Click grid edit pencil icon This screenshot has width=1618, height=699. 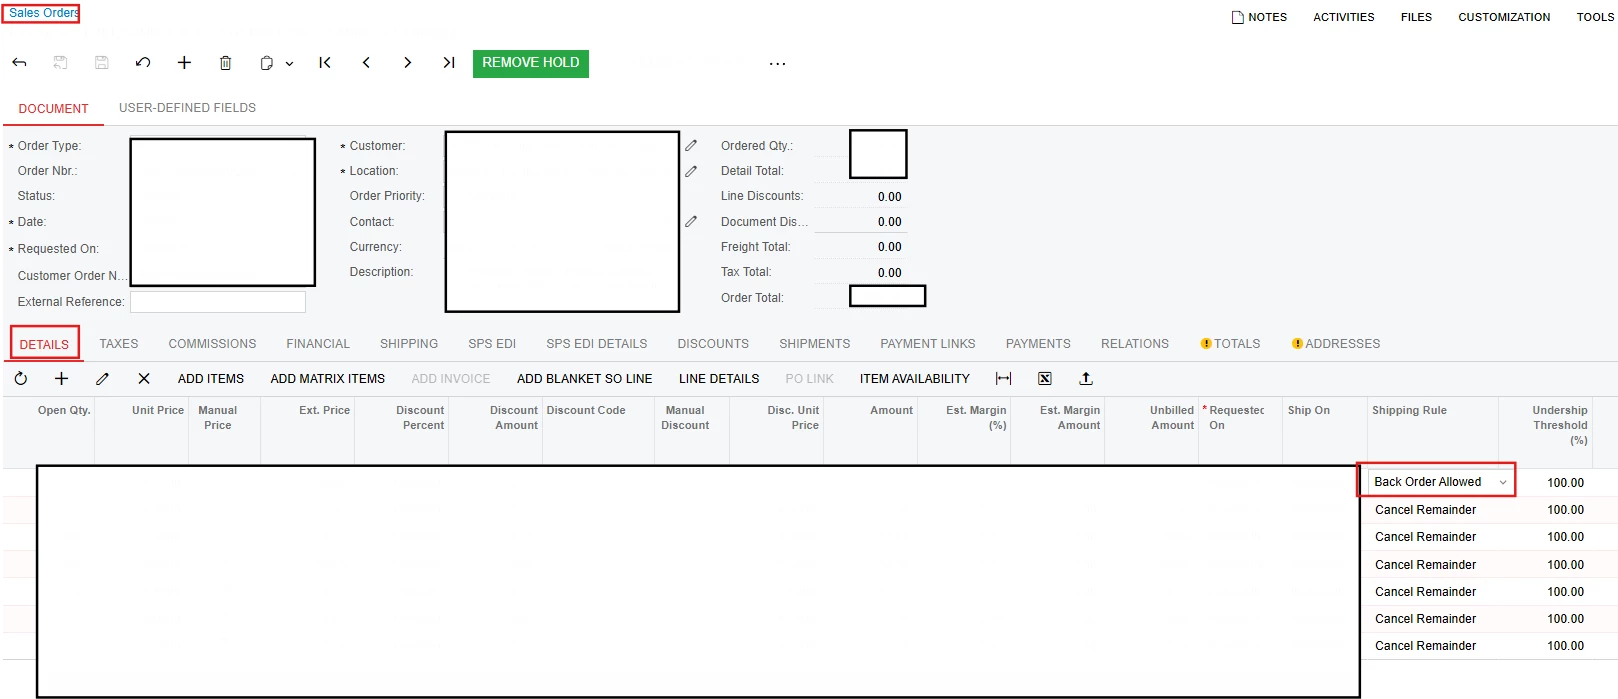(x=102, y=379)
